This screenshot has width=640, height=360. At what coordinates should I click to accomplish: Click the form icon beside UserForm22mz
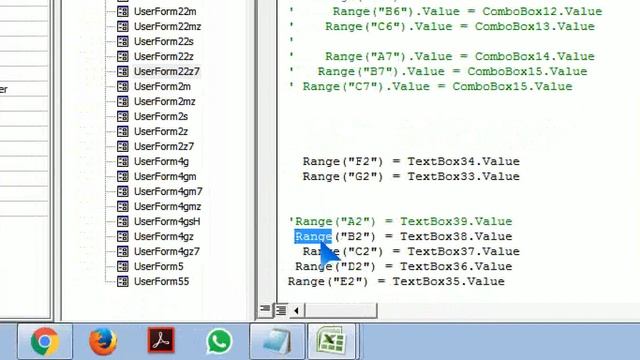pyautogui.click(x=123, y=27)
